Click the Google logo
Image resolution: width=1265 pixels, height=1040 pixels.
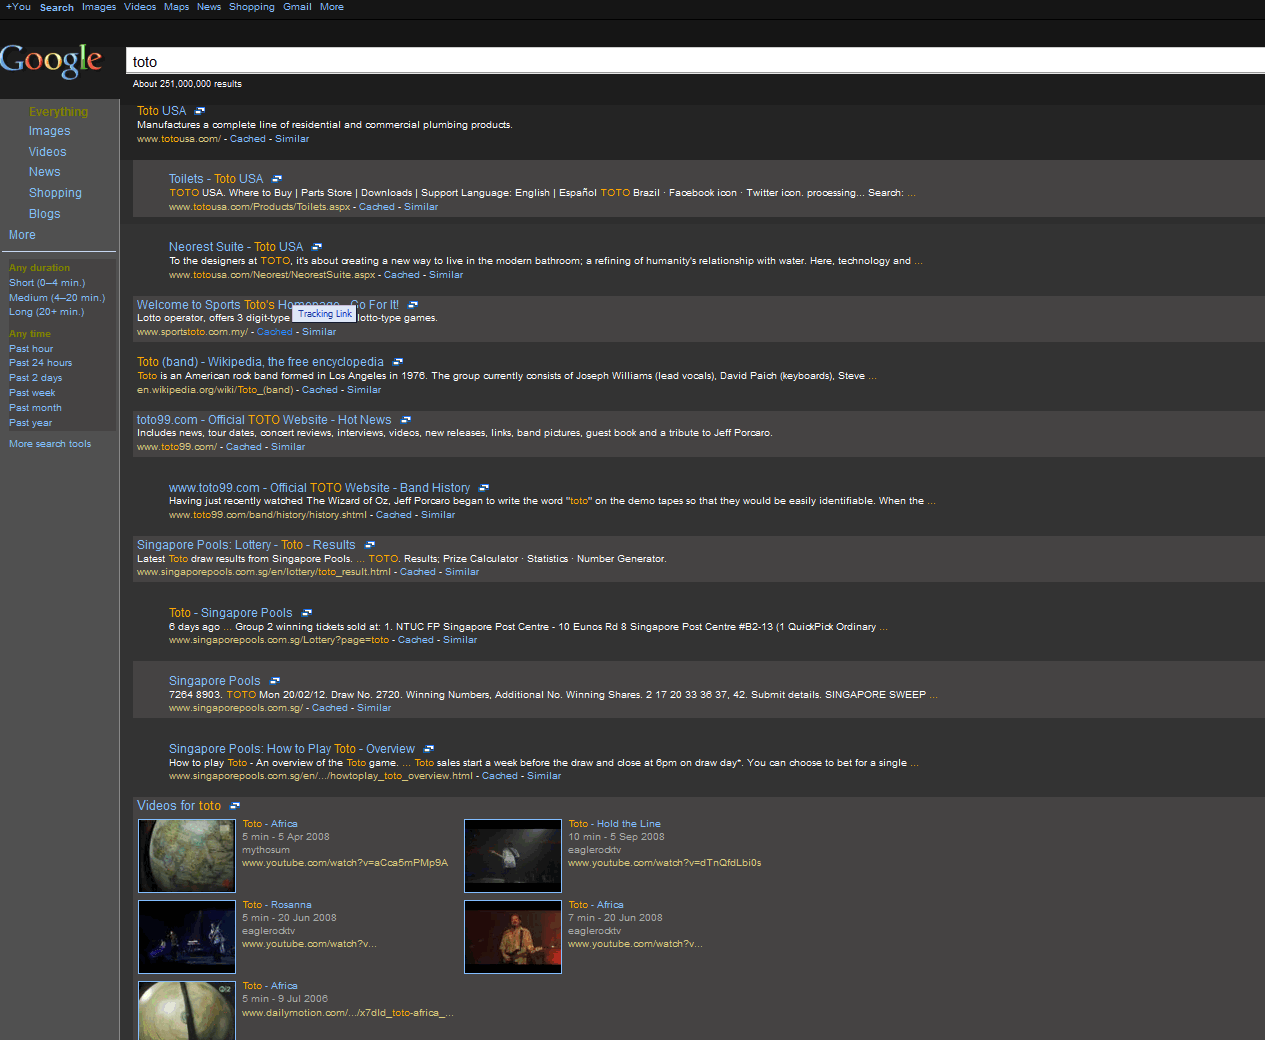click(x=52, y=61)
